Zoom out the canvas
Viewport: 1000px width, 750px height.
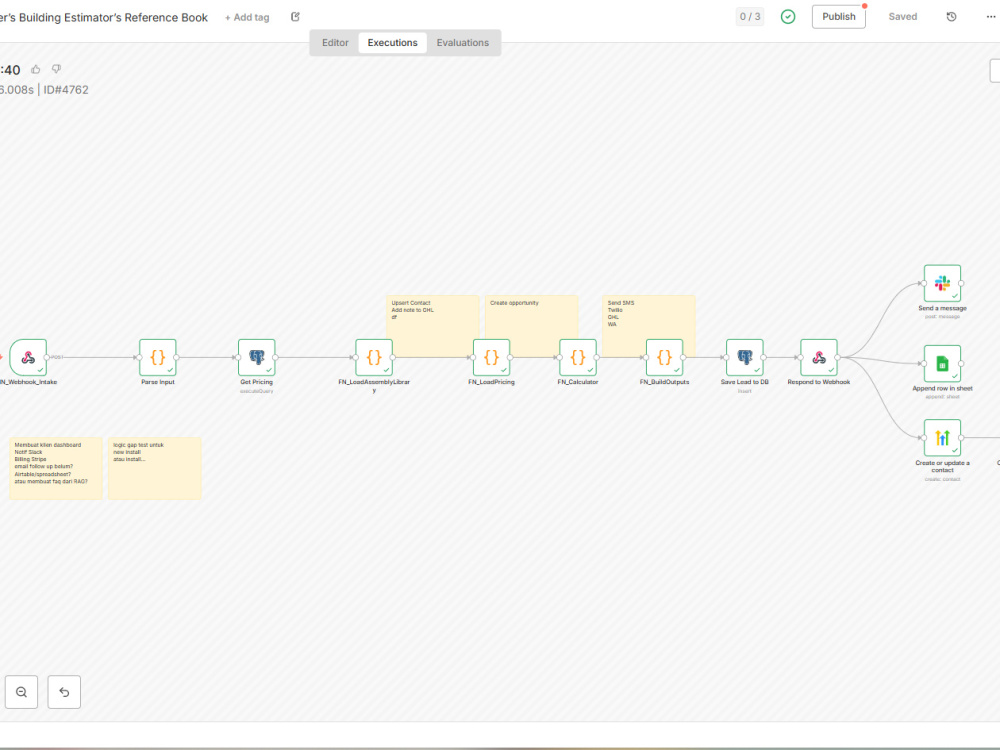tap(22, 692)
